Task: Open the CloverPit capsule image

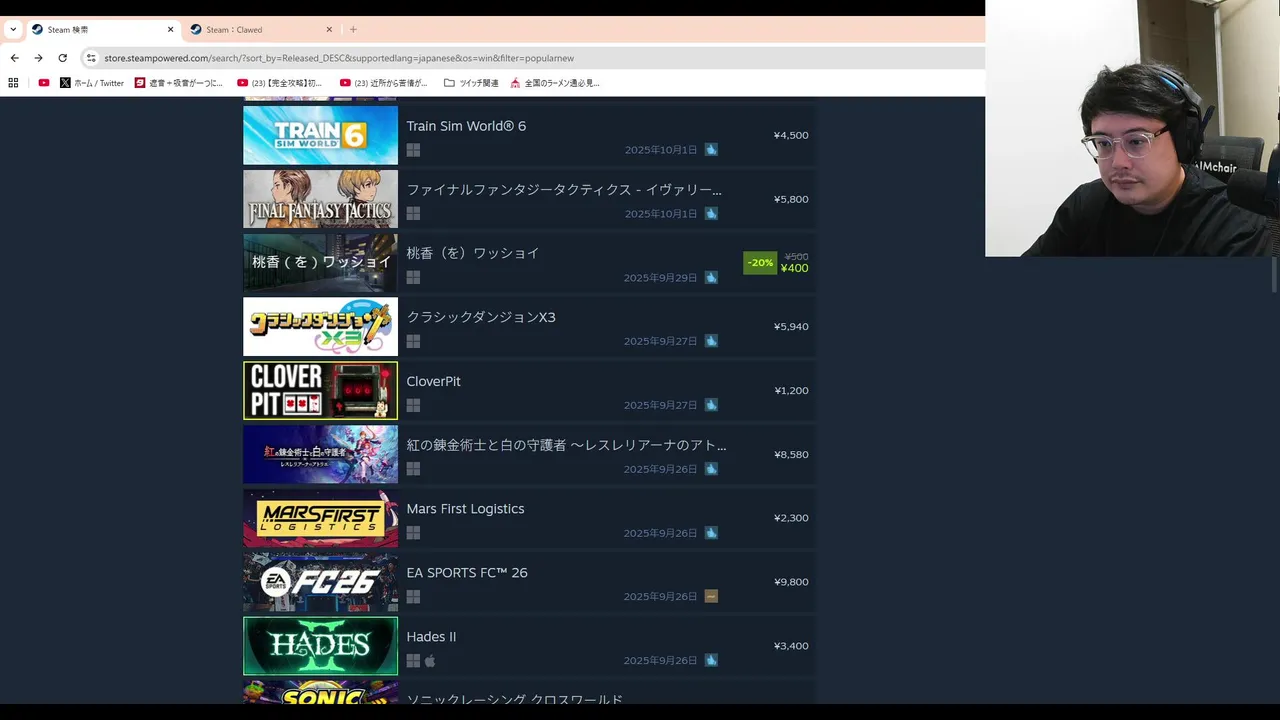Action: click(320, 390)
